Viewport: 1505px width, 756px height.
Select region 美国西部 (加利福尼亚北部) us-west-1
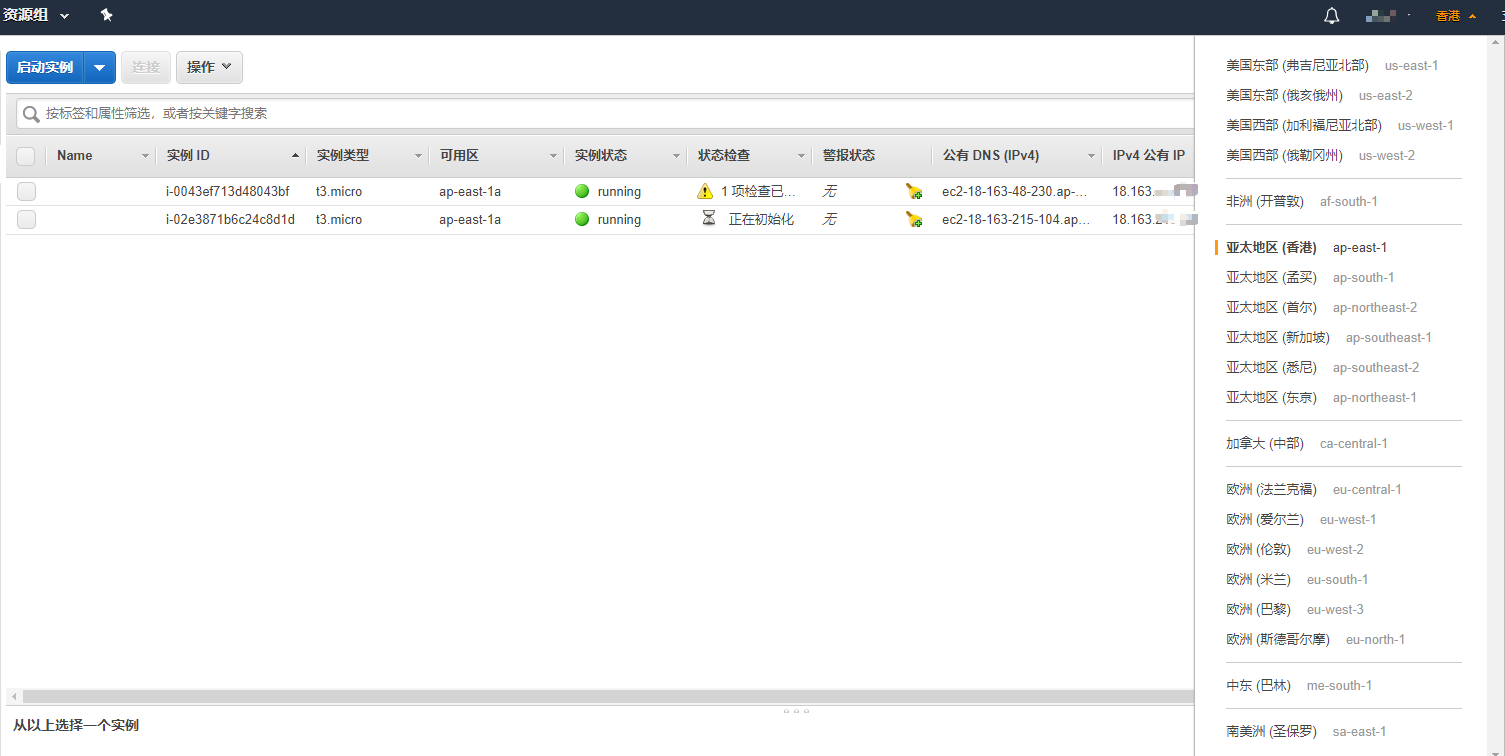[x=1340, y=125]
